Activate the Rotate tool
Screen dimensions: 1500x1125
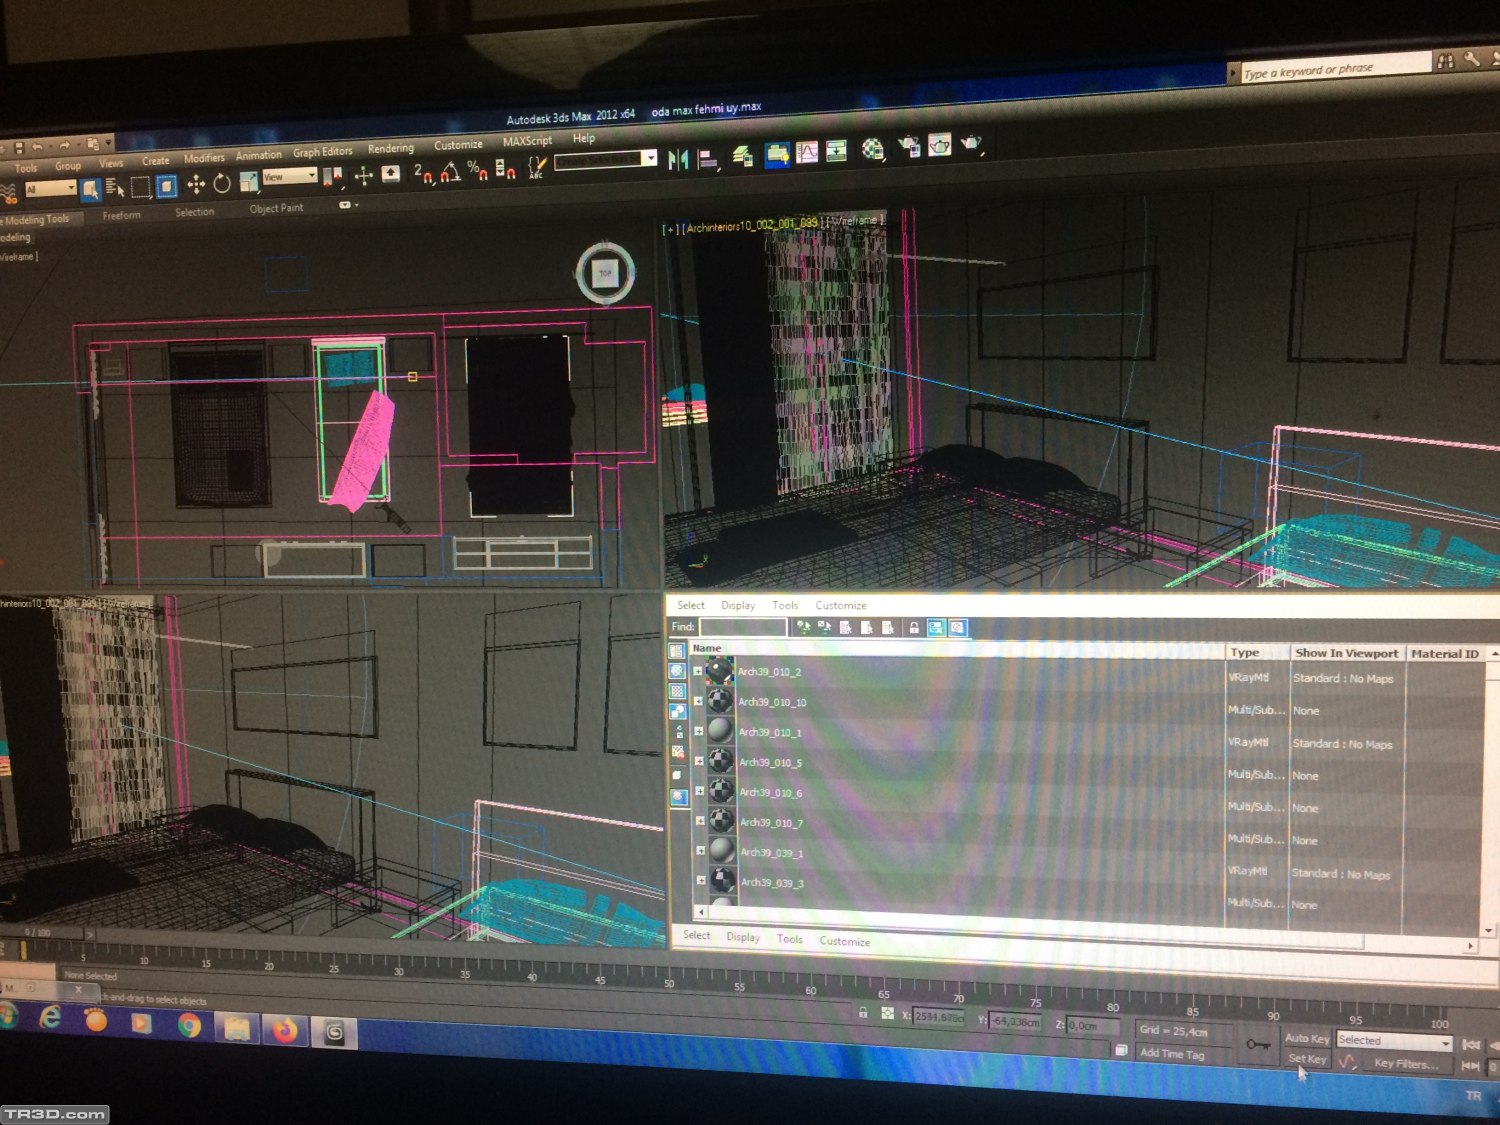[222, 183]
